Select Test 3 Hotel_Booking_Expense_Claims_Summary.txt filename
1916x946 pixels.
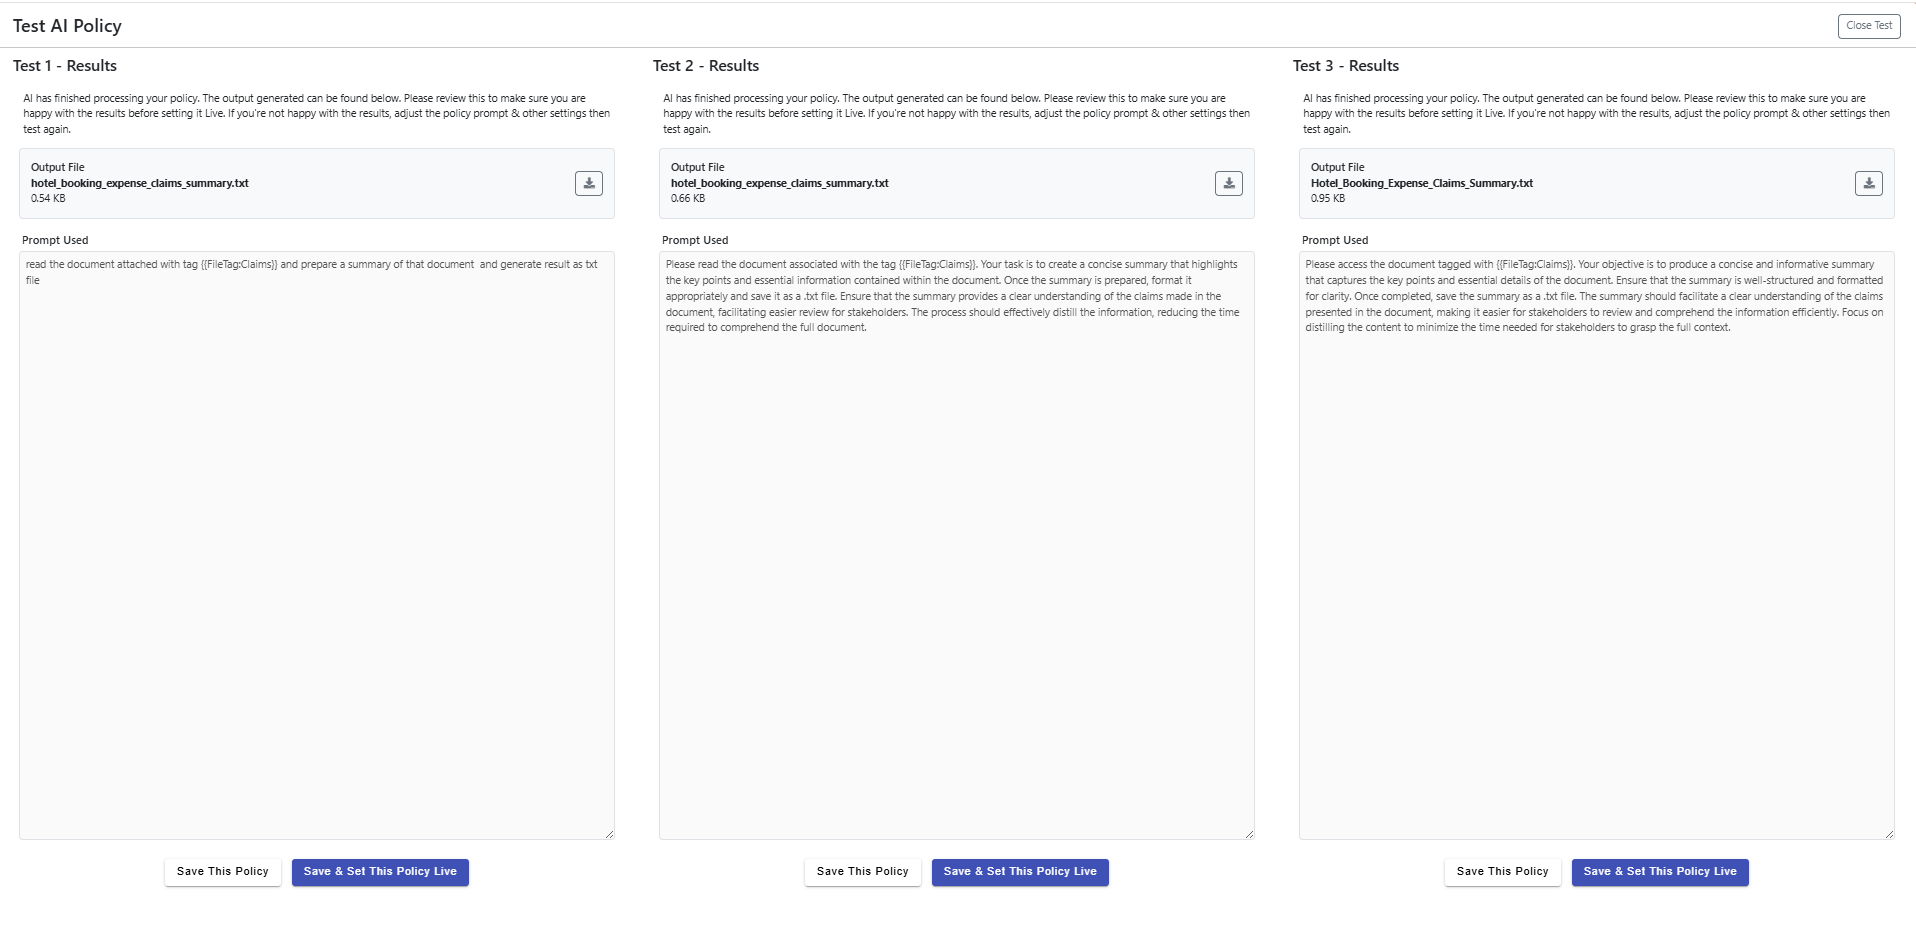point(1421,183)
